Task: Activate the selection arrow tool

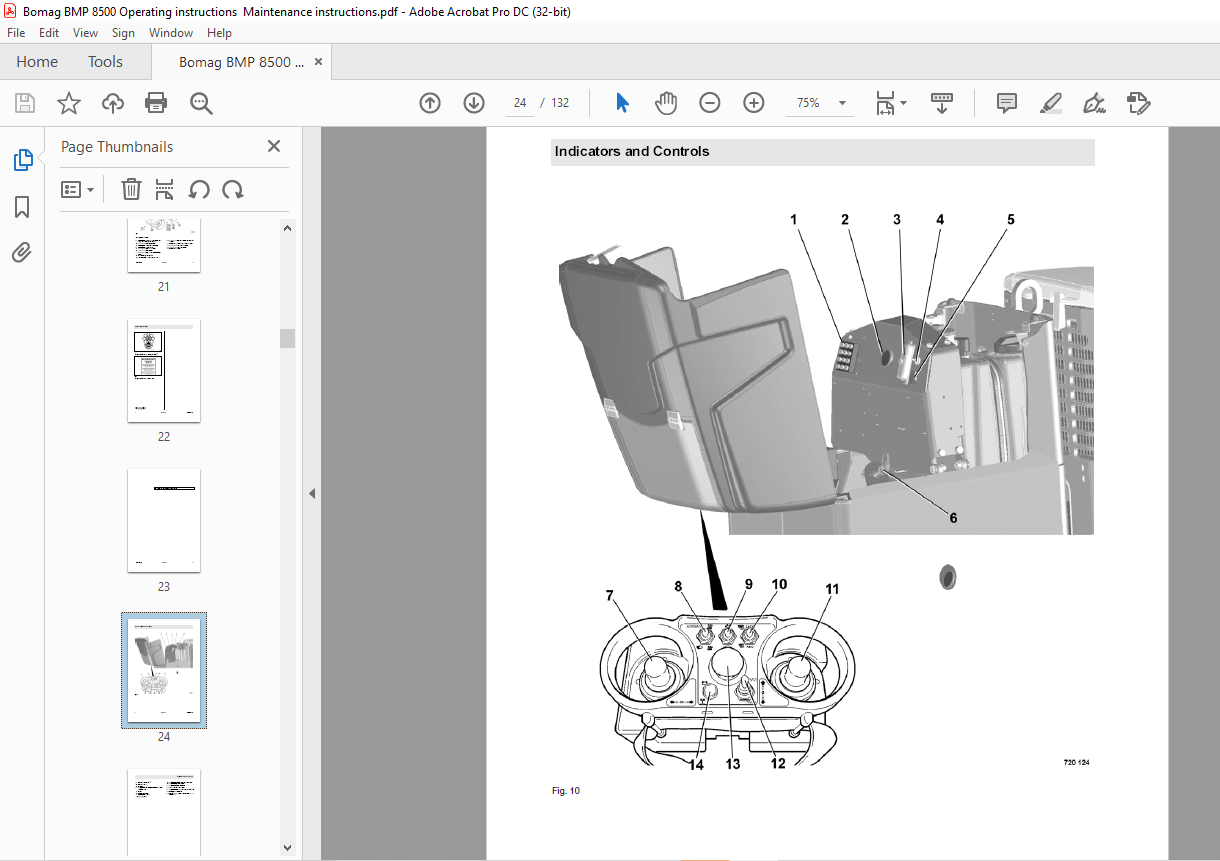Action: 622,103
